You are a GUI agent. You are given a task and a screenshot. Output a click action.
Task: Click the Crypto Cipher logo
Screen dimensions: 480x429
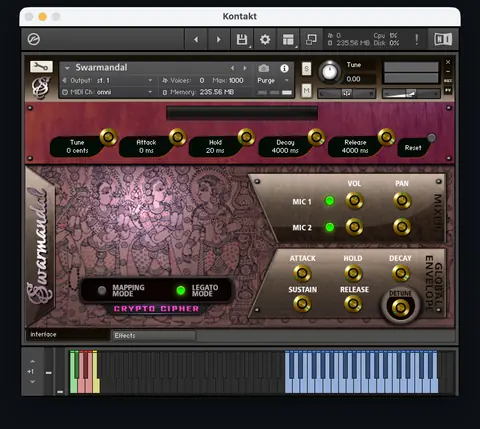(156, 309)
